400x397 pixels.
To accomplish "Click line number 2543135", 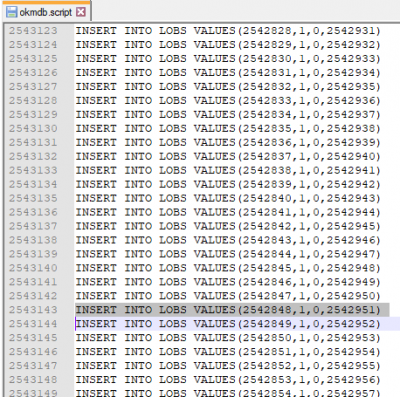I will tap(33, 198).
